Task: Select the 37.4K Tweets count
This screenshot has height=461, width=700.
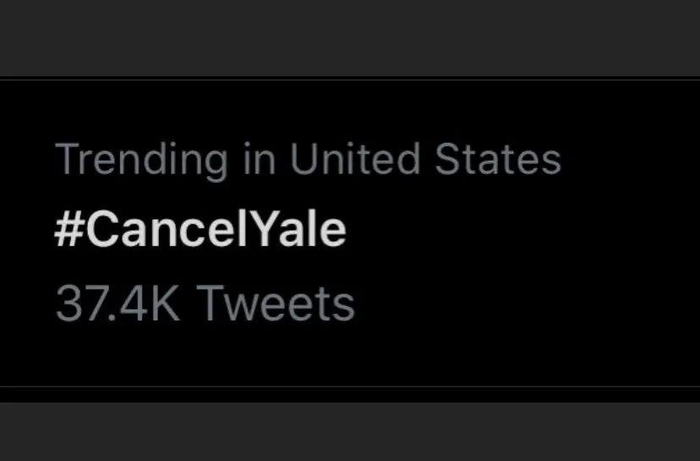Action: coord(204,303)
